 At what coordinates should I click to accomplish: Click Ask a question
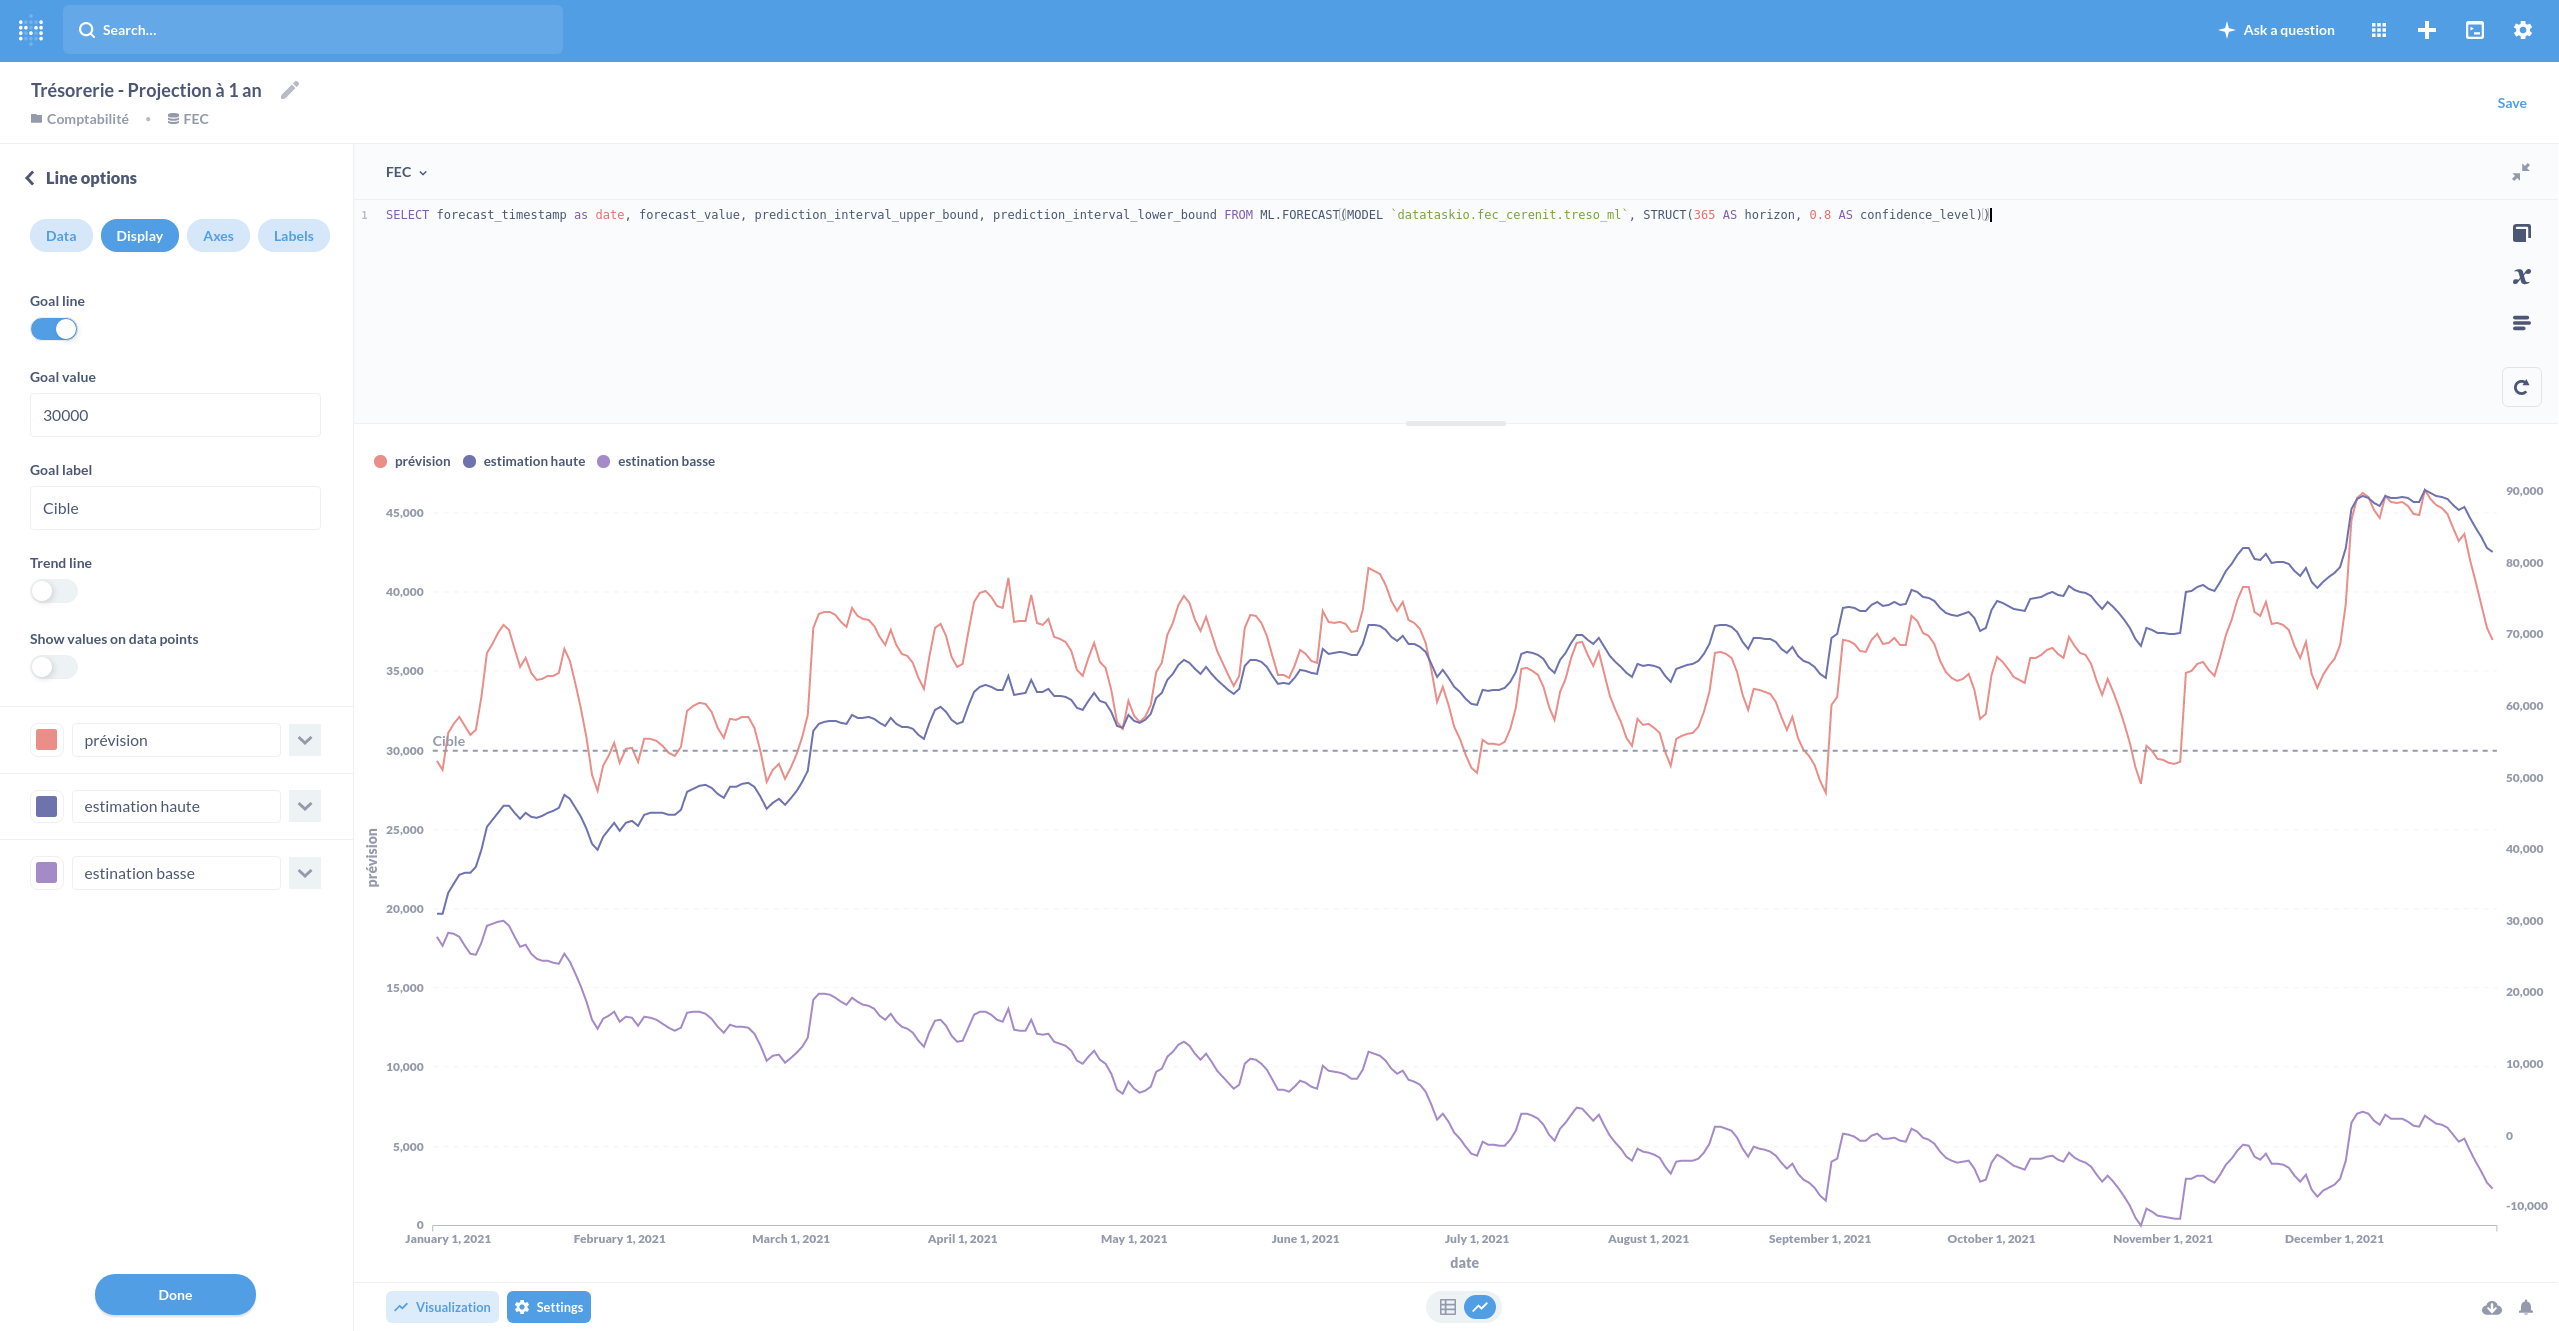point(2276,30)
